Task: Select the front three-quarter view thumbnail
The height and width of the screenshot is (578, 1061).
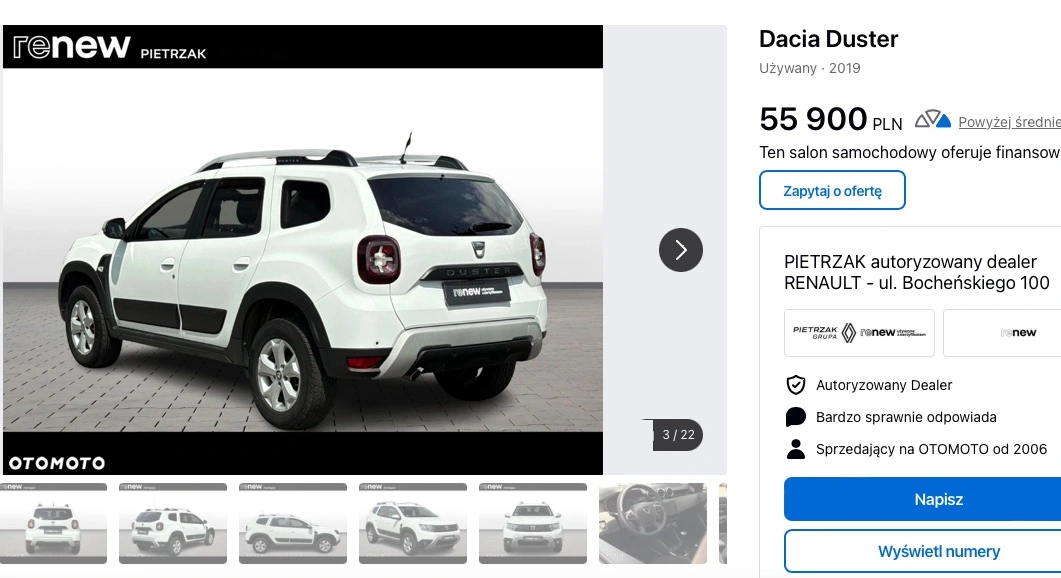Action: tap(413, 523)
